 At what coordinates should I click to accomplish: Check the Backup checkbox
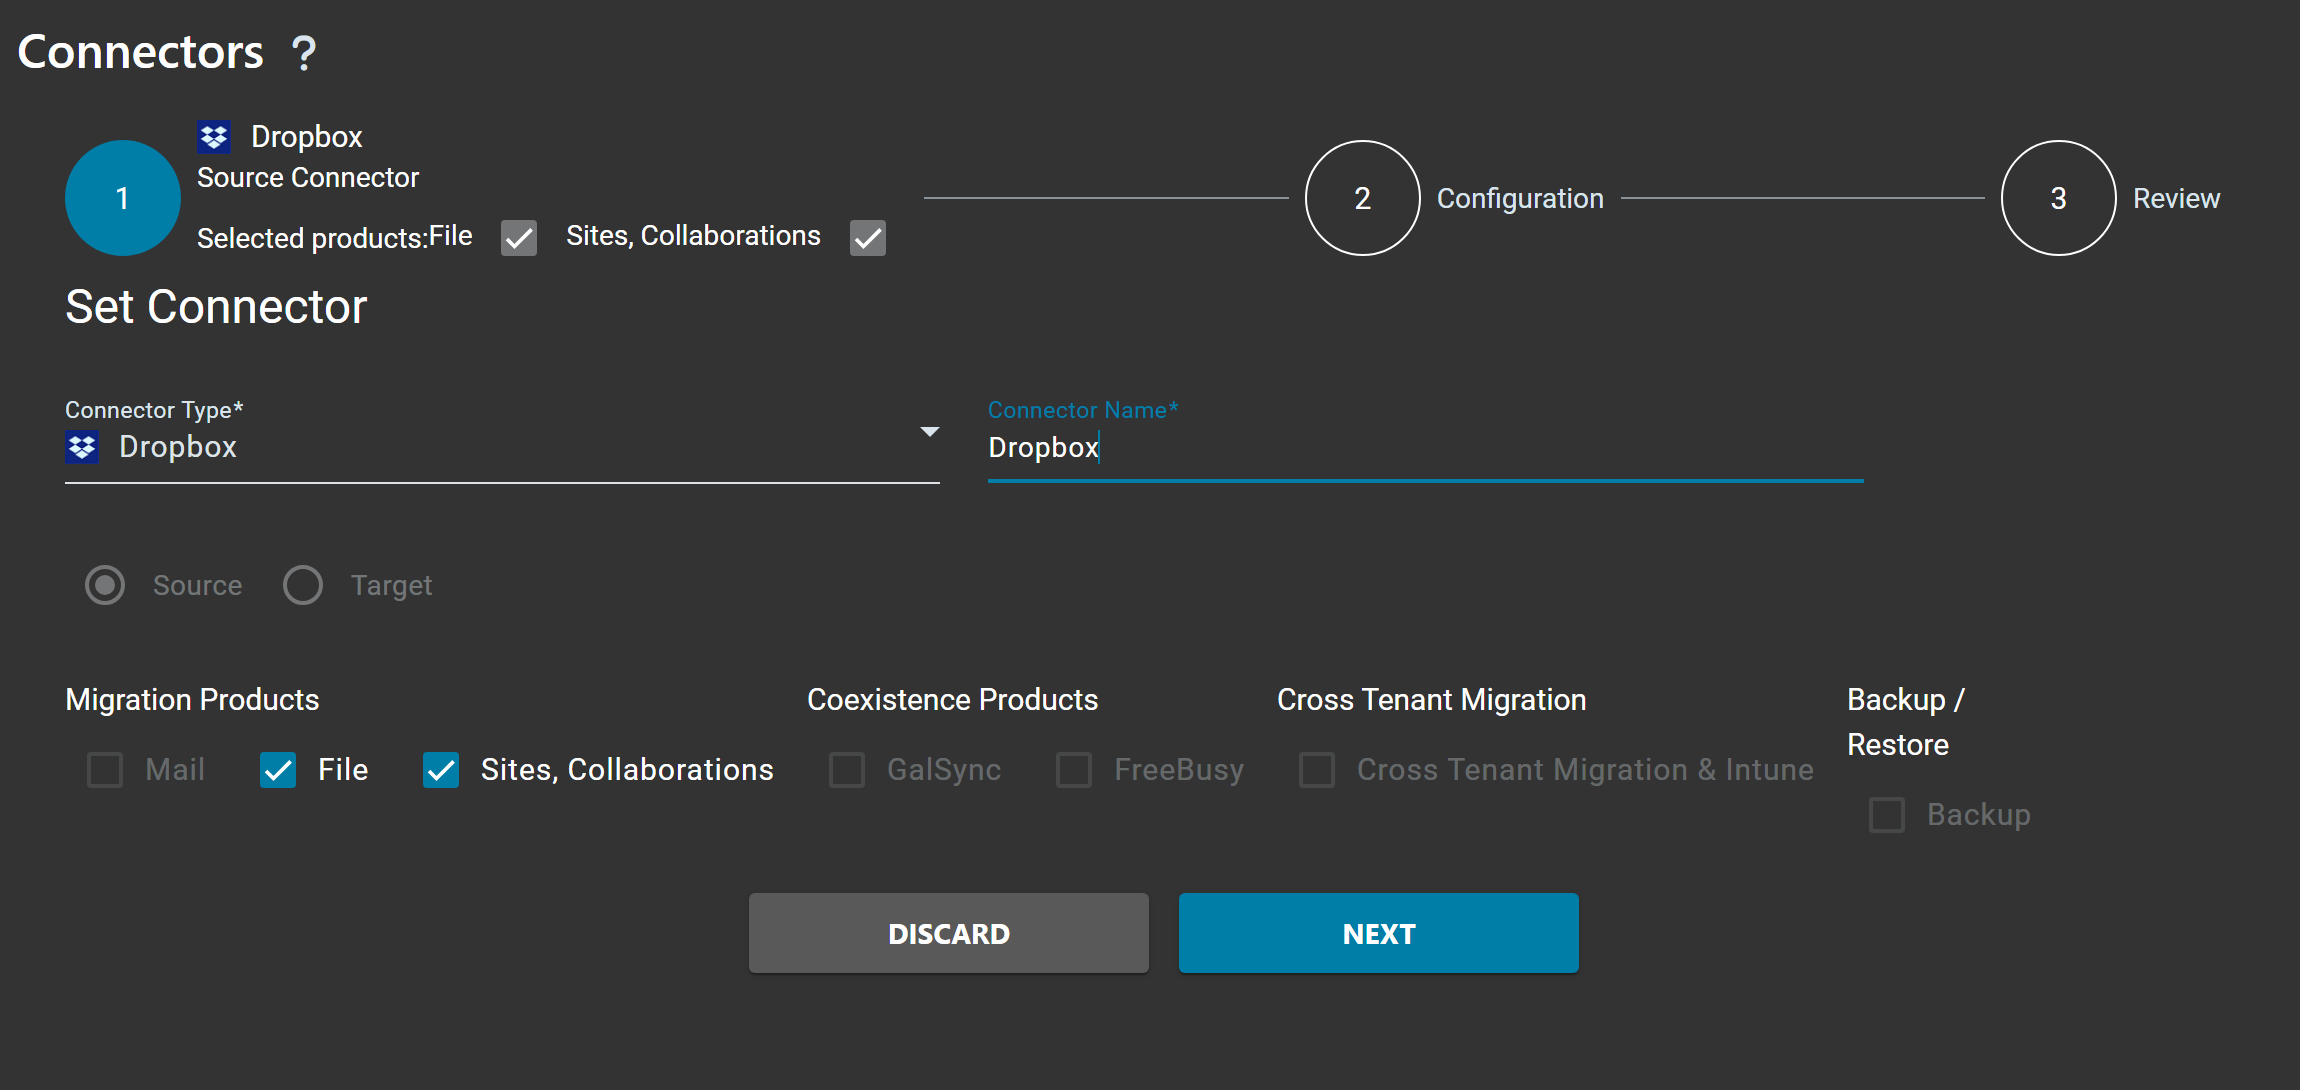click(x=1887, y=815)
